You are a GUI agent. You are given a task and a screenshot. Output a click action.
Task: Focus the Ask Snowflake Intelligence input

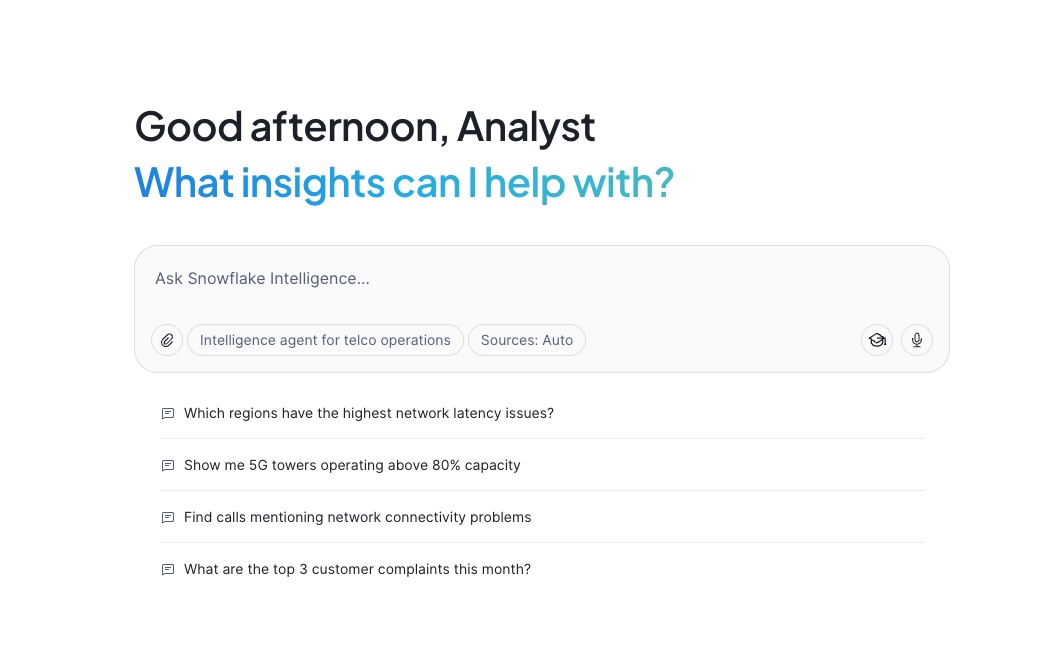coord(540,279)
